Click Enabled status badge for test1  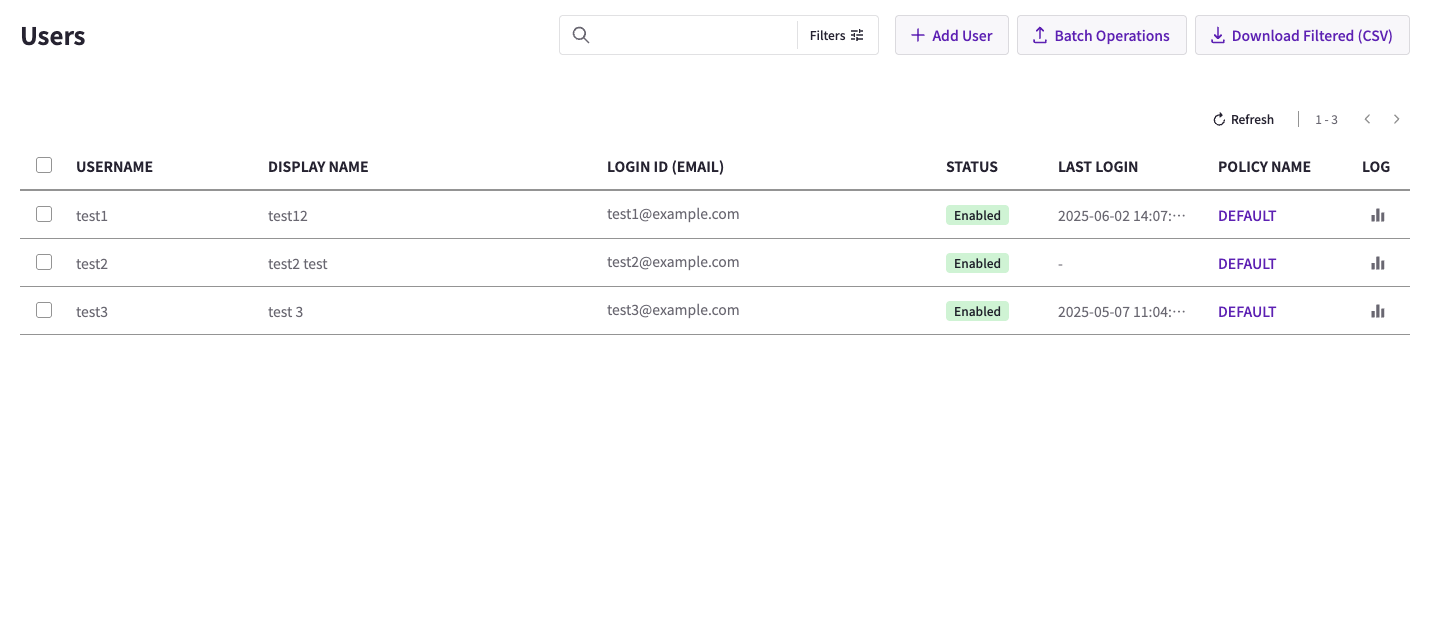977,215
